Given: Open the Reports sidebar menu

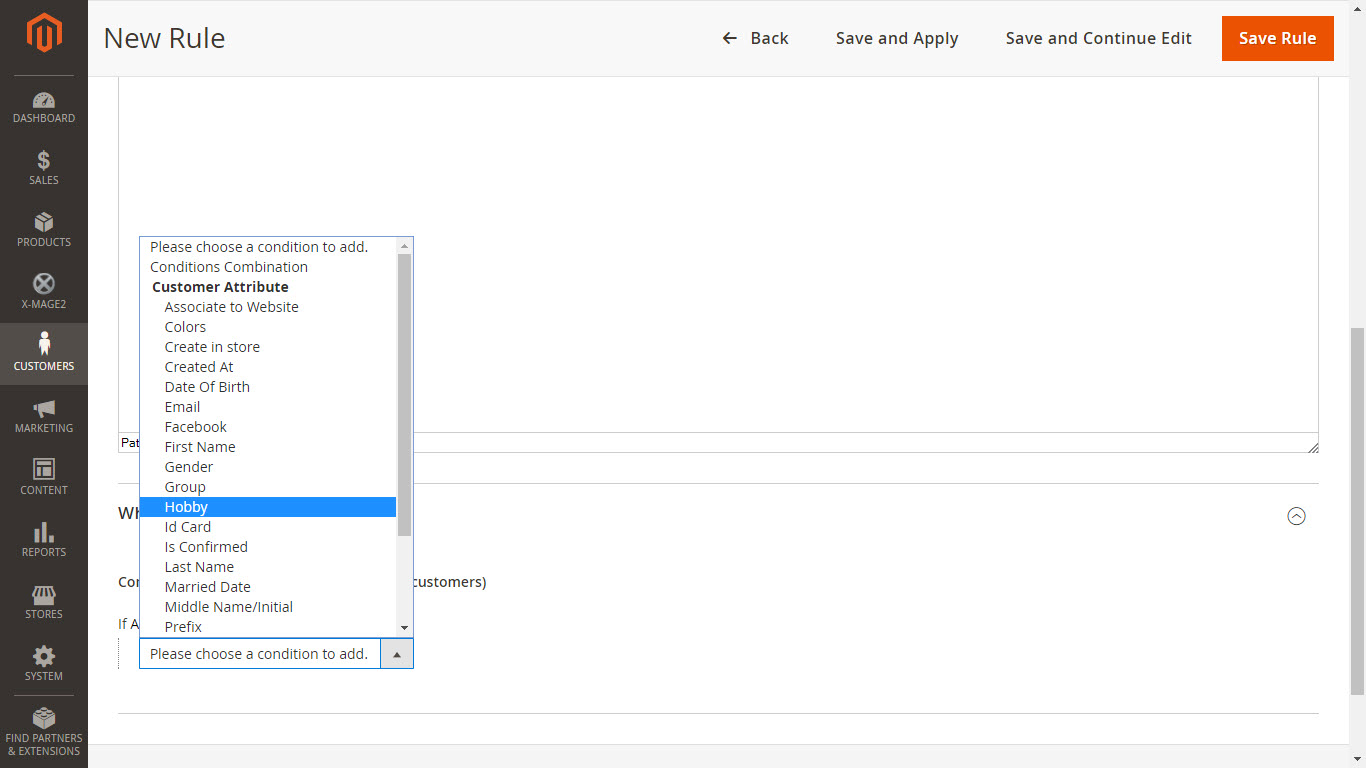Looking at the screenshot, I should 44,540.
